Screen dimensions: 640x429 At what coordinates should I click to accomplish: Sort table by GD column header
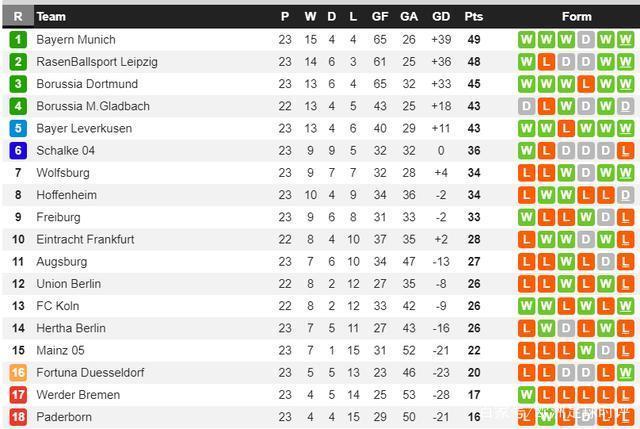click(441, 17)
